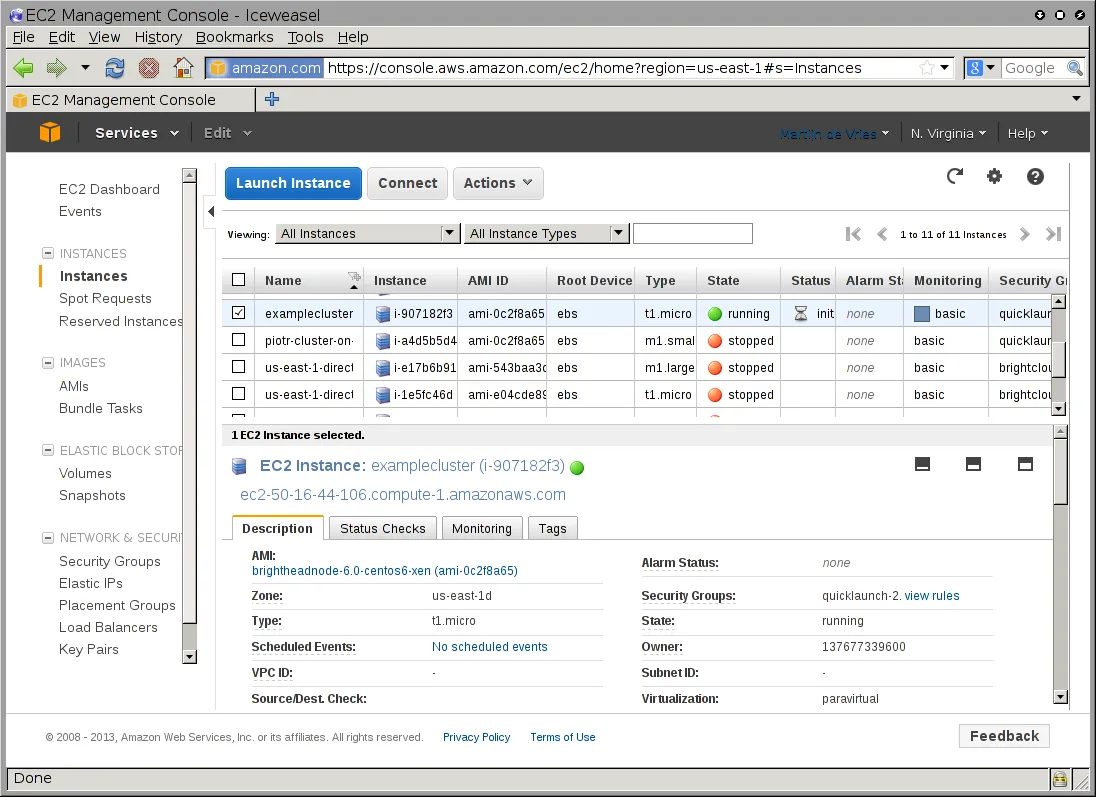Viewport: 1096px width, 797px height.
Task: Open the No scheduled events link
Action: click(x=489, y=647)
